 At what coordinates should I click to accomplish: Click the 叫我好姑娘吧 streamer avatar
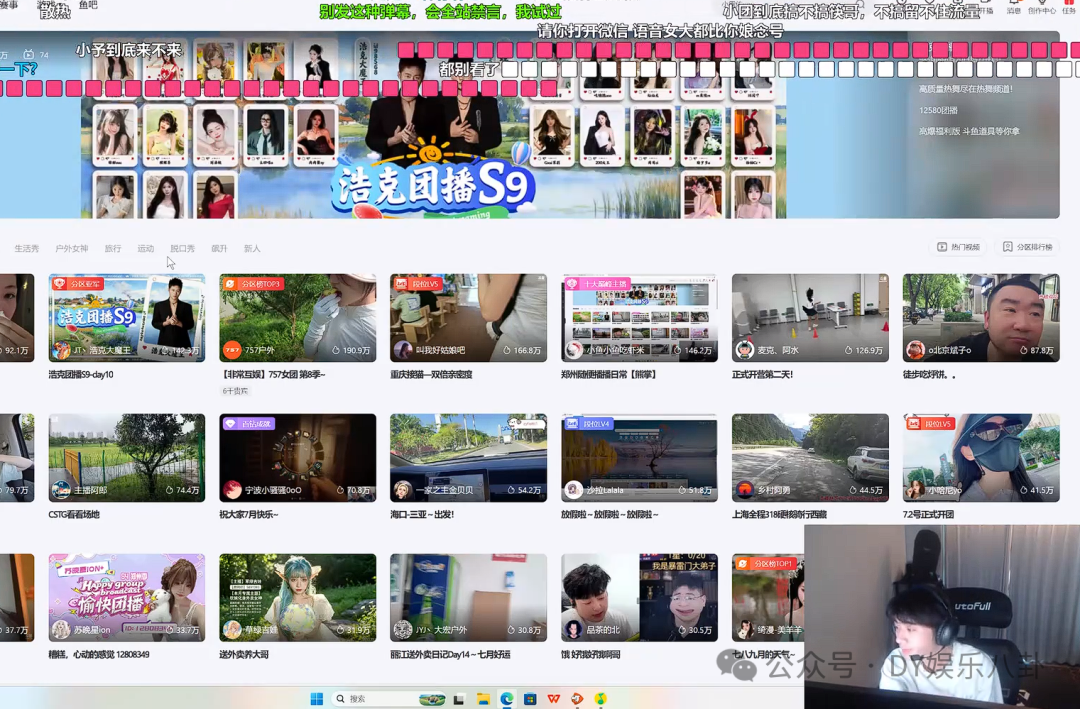(x=403, y=350)
